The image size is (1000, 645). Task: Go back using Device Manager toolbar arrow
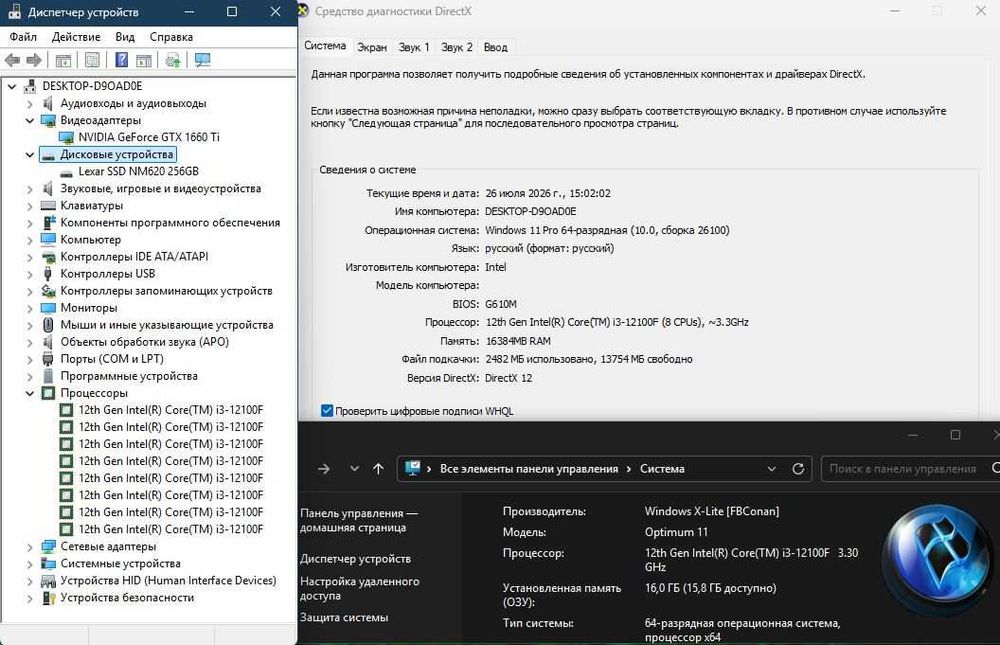click(12, 60)
